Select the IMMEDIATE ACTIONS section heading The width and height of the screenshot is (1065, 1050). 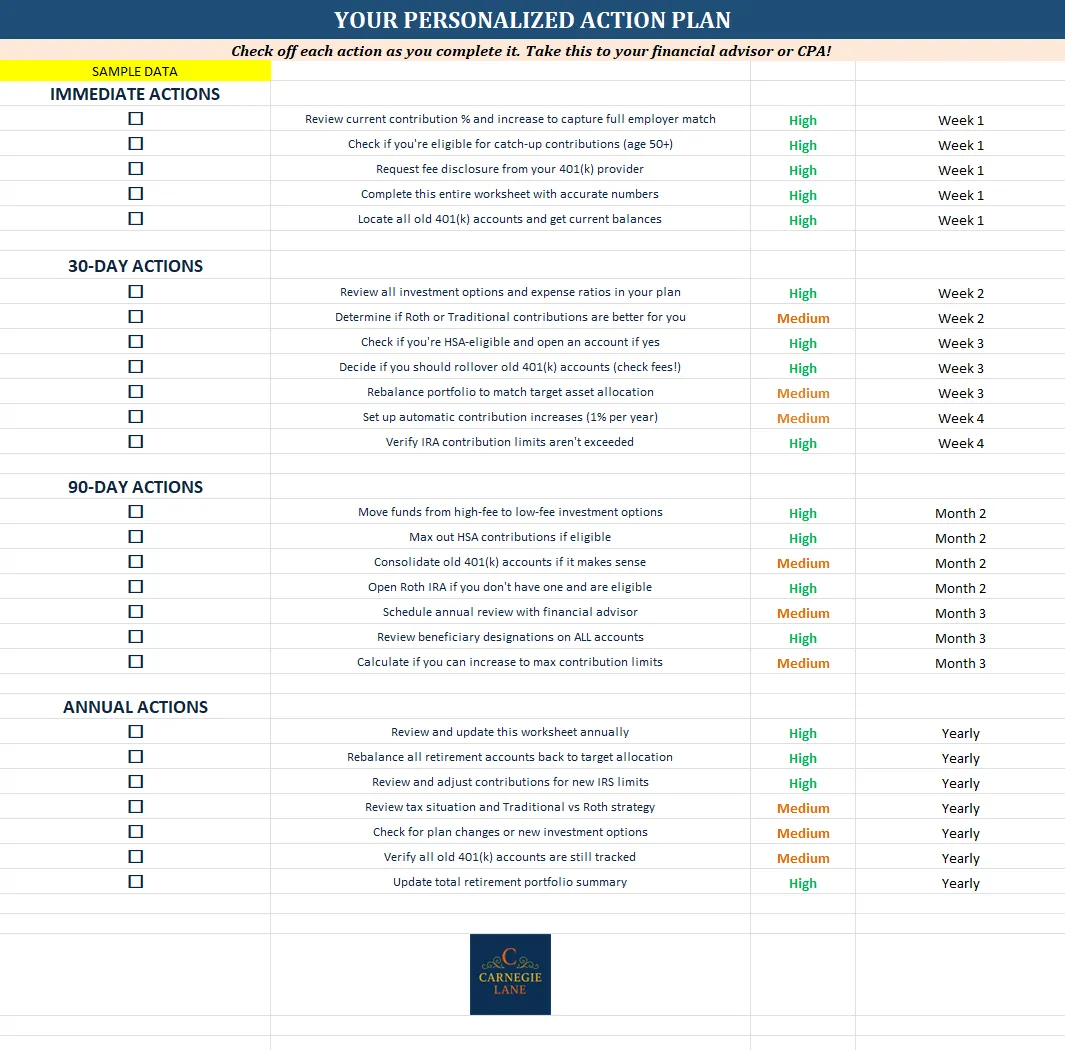[135, 94]
